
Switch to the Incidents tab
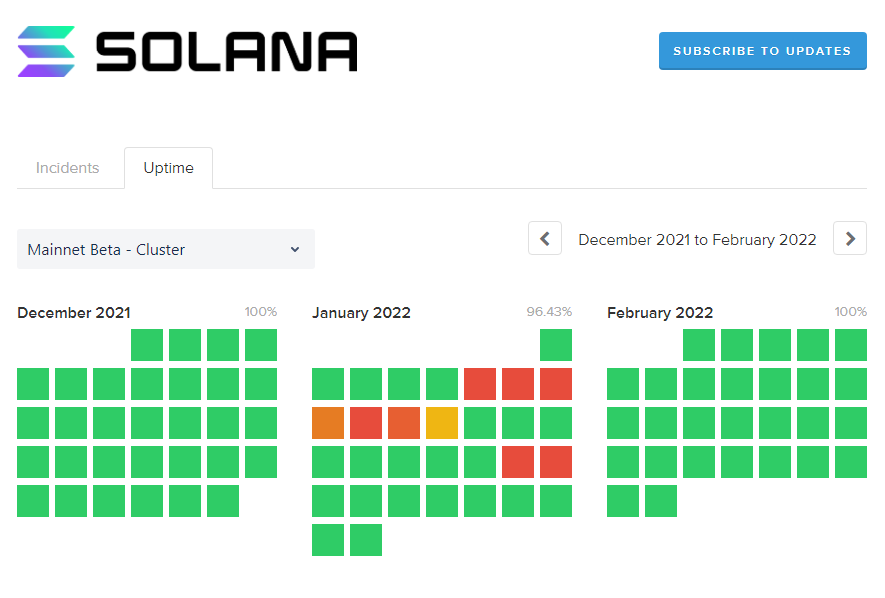point(67,168)
